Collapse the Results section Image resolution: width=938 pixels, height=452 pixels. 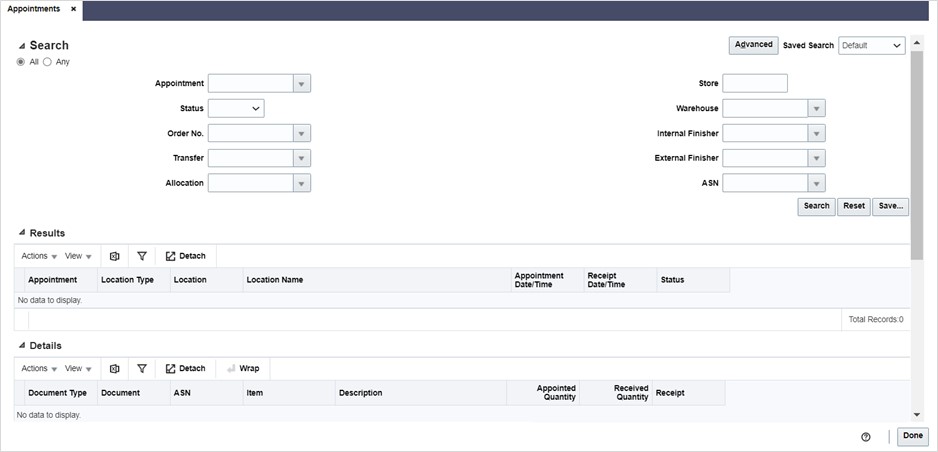[x=22, y=233]
